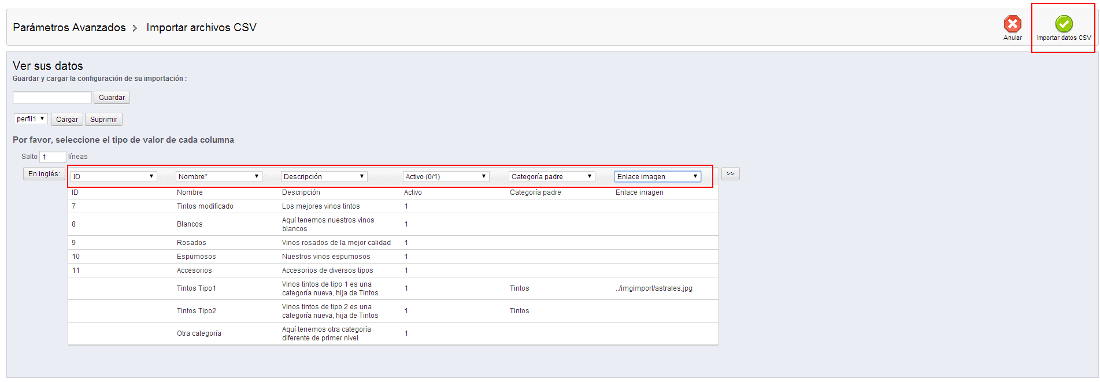Viewport: 1100px width, 382px height.
Task: Click the red Anular cancel icon
Action: pyautogui.click(x=1012, y=24)
